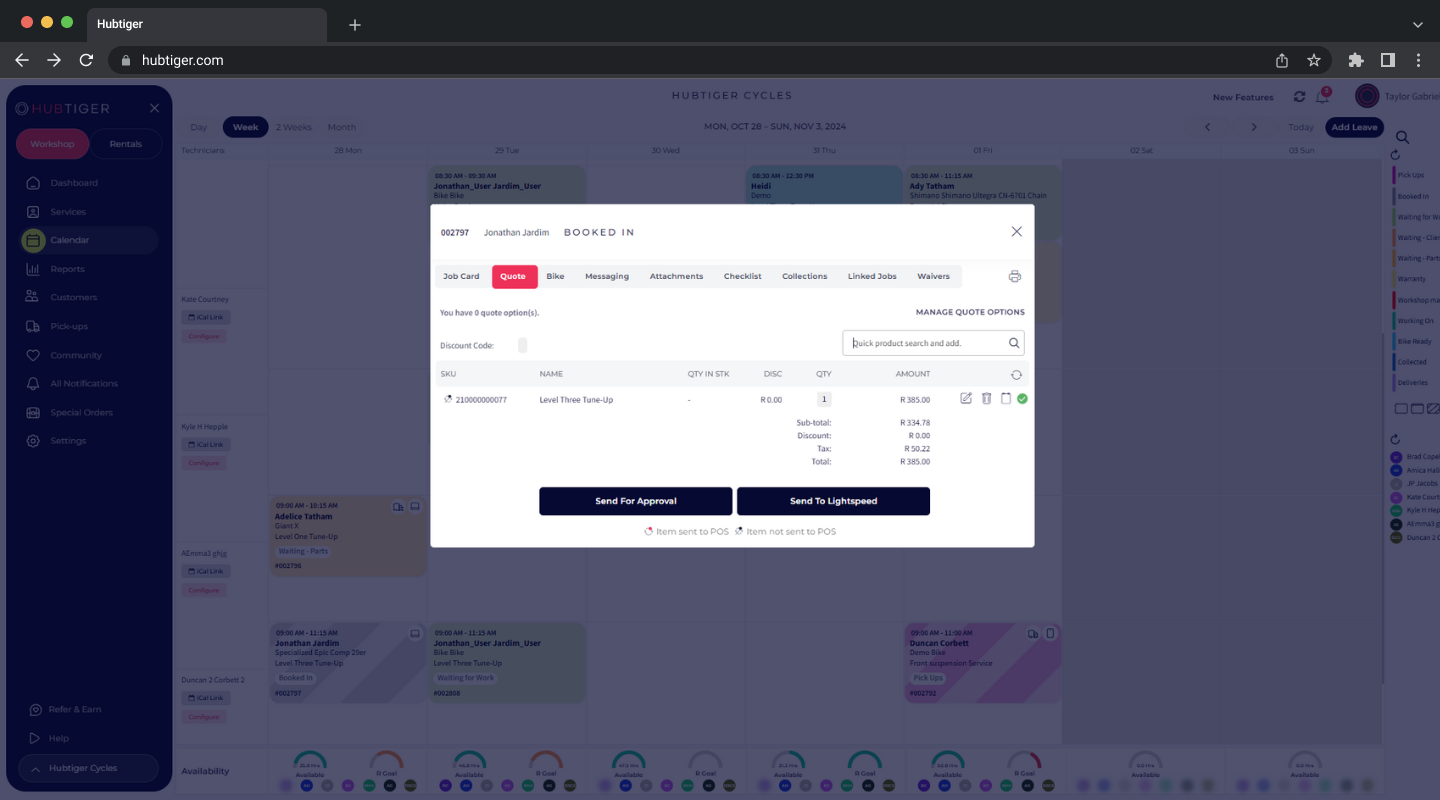
Task: Refresh quote items with the circular arrow icon
Action: (x=1016, y=373)
